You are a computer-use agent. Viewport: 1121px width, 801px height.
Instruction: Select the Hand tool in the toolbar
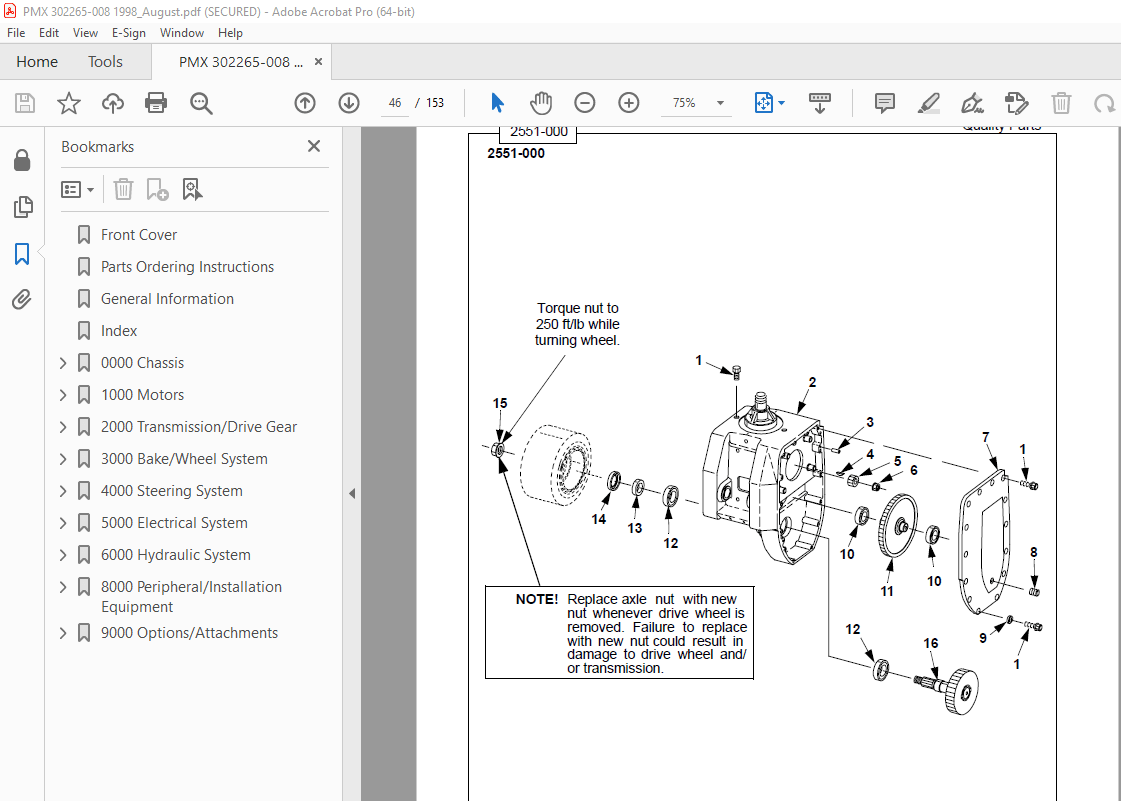tap(541, 102)
